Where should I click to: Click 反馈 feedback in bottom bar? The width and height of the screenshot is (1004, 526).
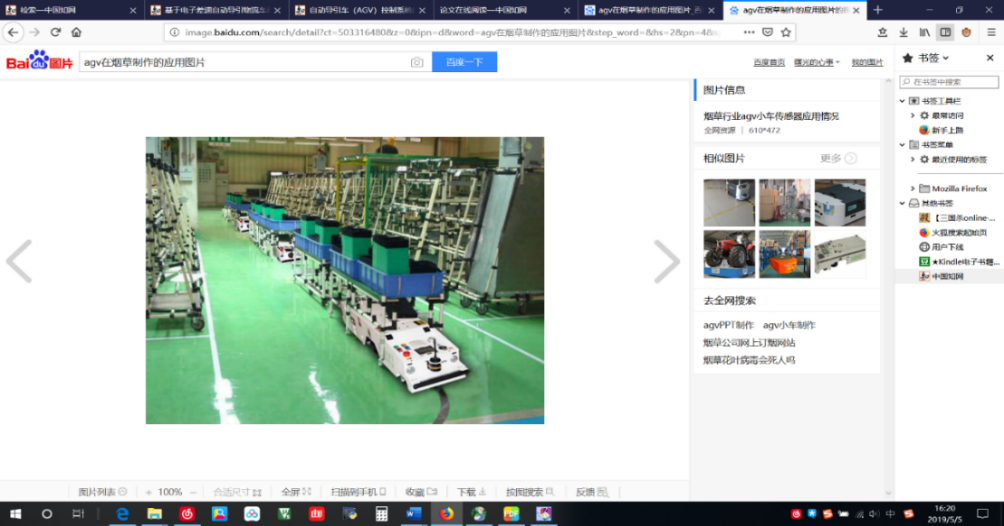tap(591, 492)
